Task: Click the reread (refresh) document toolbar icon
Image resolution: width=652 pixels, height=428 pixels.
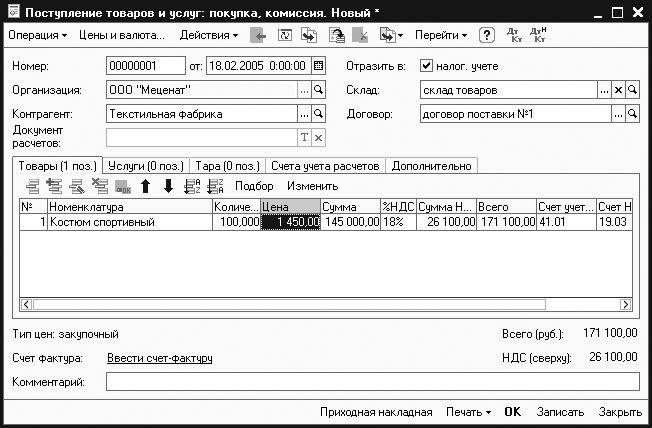Action: (284, 35)
